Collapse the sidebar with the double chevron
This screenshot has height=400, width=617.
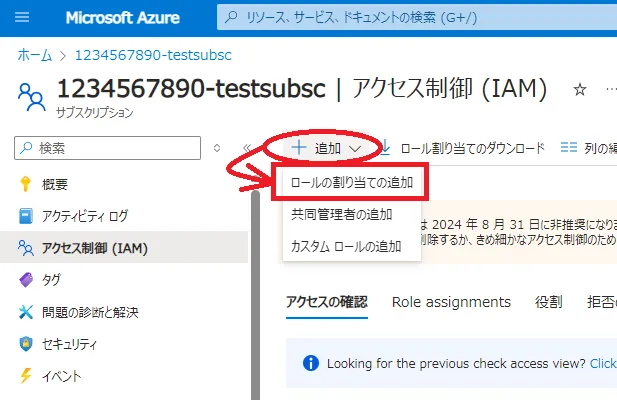[x=247, y=148]
